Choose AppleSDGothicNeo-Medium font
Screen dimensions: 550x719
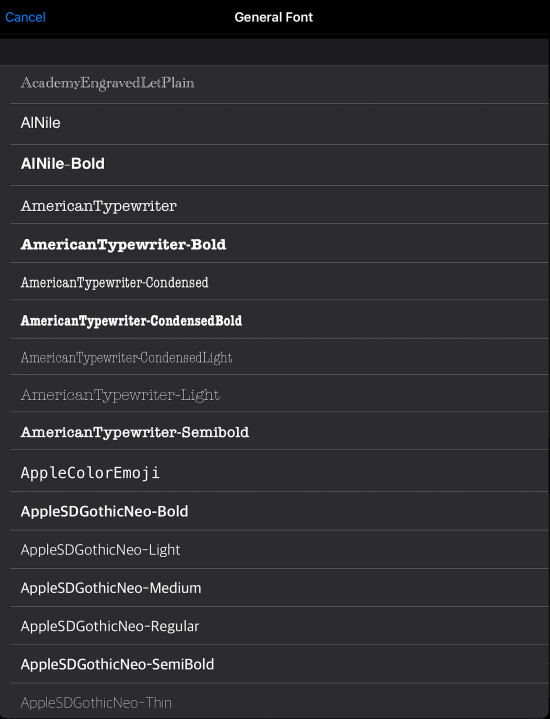coord(275,587)
